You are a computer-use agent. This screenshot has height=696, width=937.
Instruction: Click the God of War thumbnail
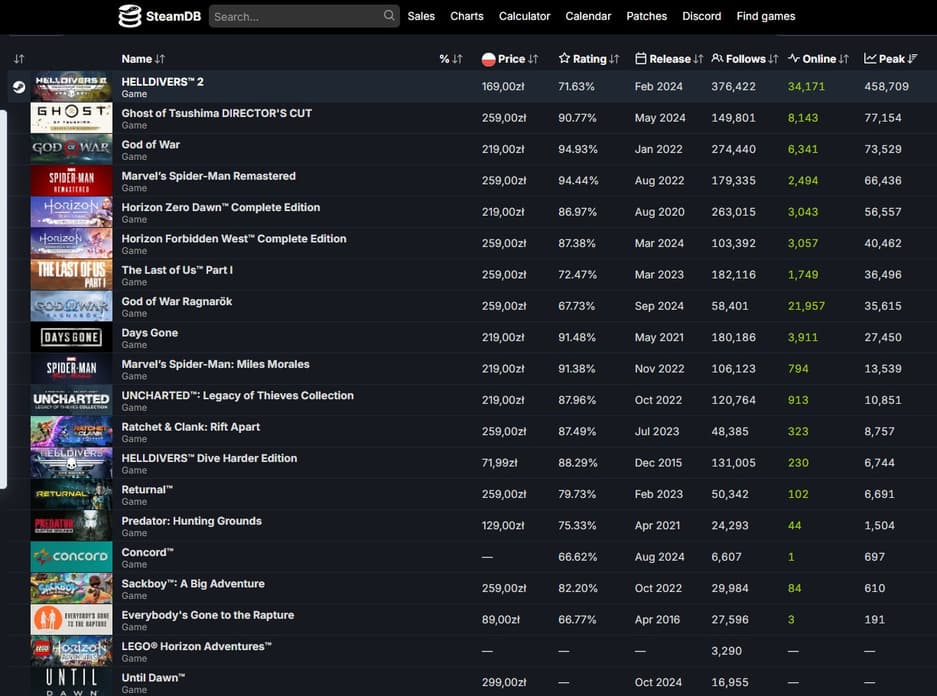(71, 150)
